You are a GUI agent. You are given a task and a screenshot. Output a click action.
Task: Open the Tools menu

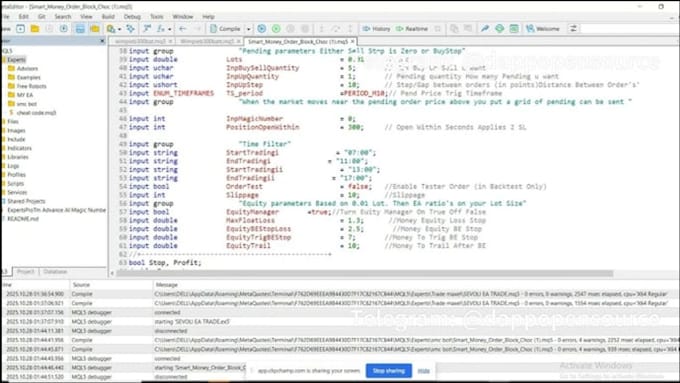(157, 16)
